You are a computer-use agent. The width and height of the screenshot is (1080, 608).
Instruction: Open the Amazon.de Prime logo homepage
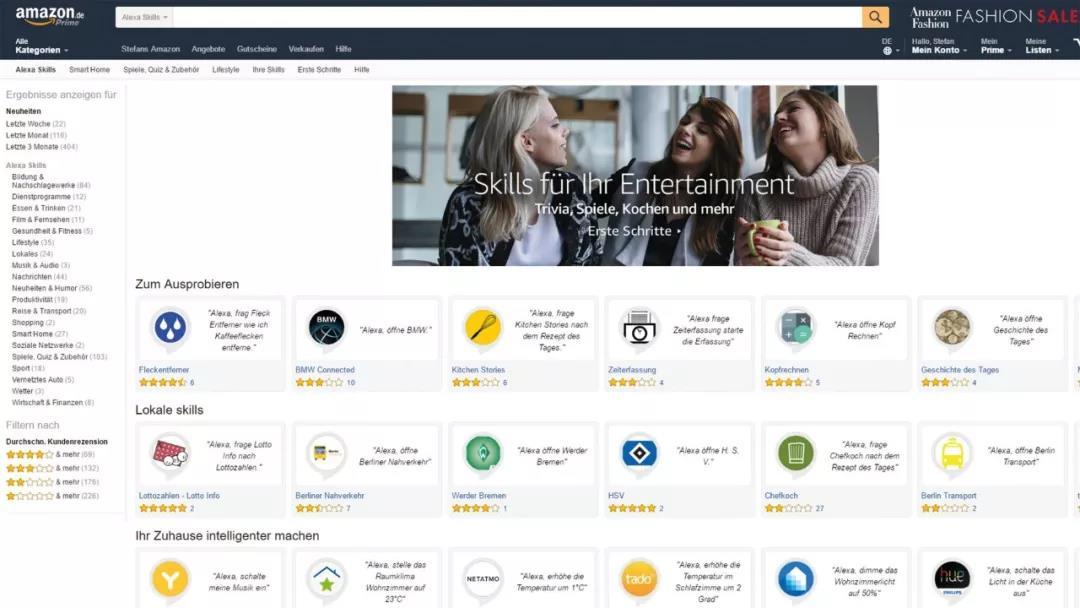pyautogui.click(x=50, y=16)
